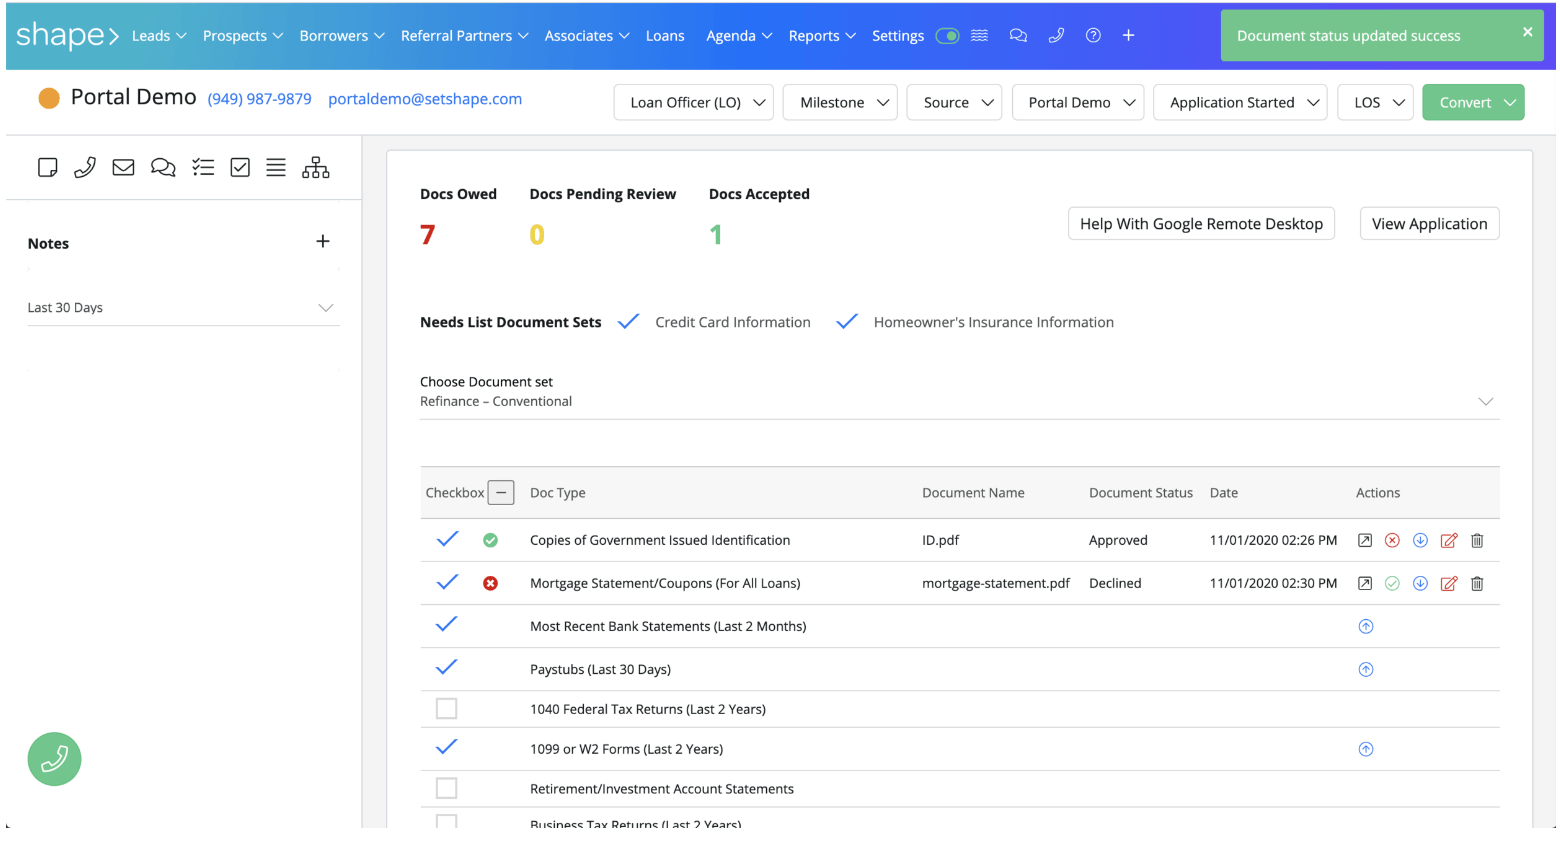The height and width of the screenshot is (850, 1560).
Task: Toggle the Retirement/Investment Account Statements checkbox
Action: (446, 788)
